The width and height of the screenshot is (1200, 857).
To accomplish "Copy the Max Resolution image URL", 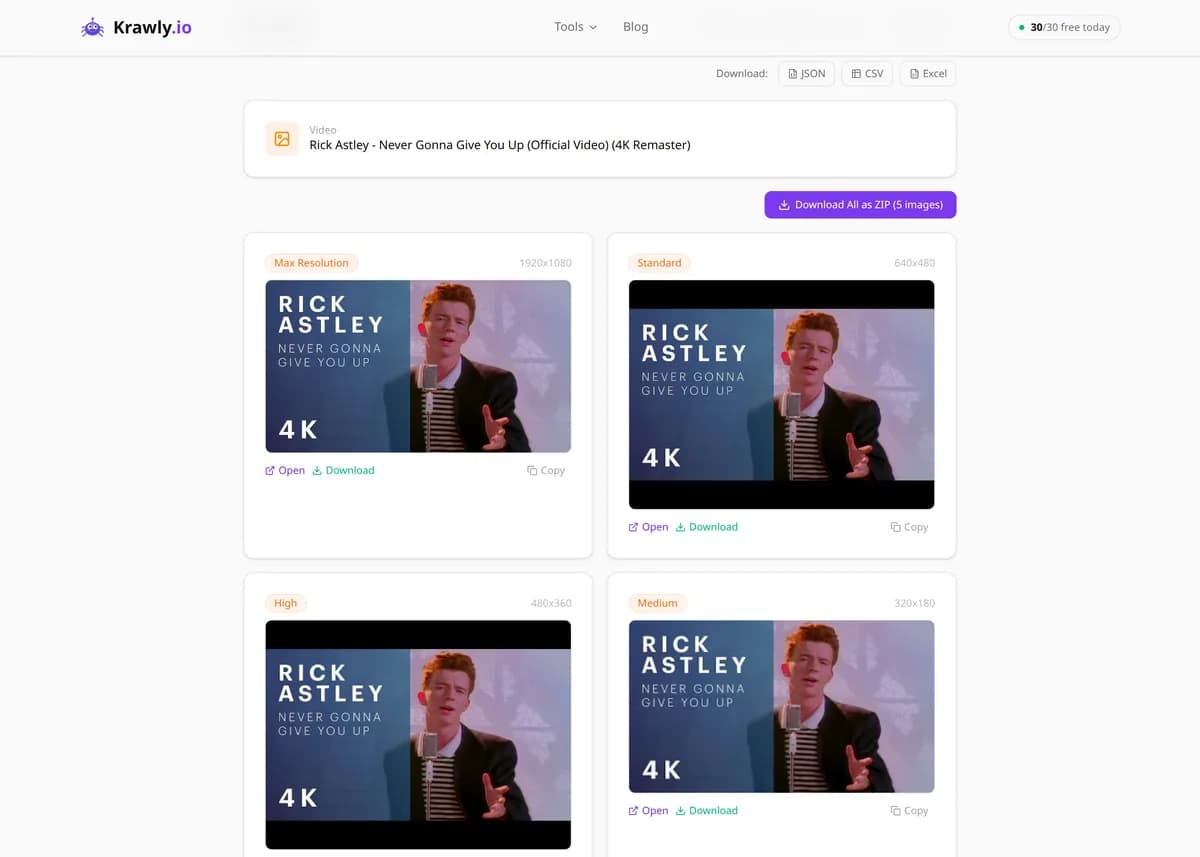I will [546, 470].
